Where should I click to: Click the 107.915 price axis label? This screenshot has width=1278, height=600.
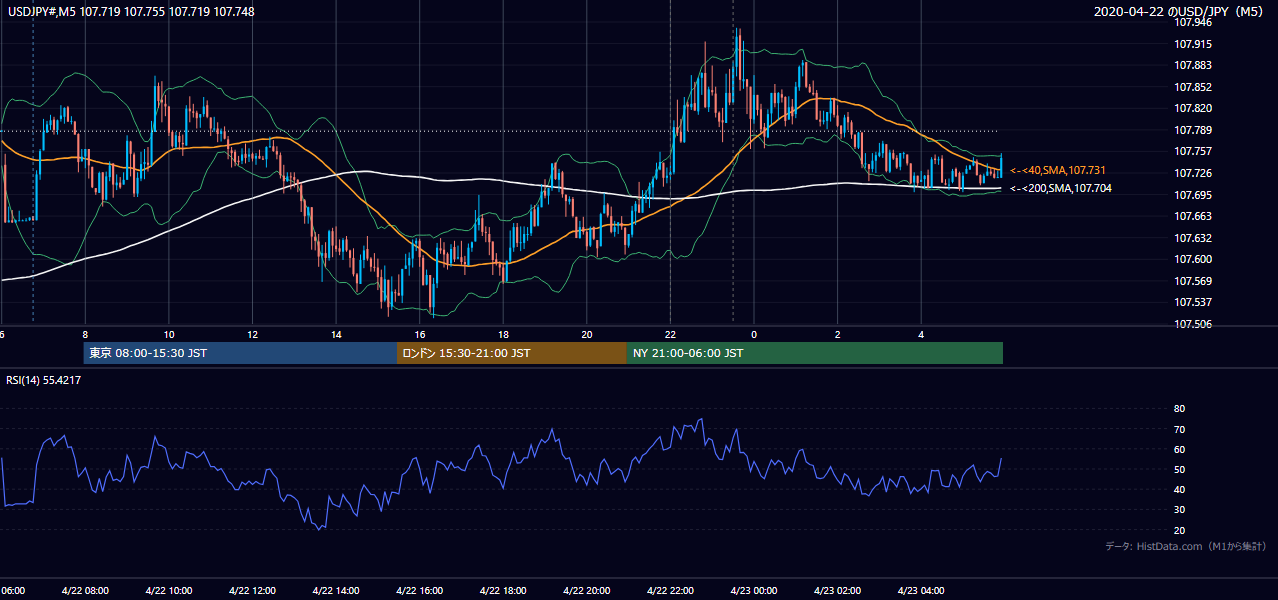(1192, 44)
